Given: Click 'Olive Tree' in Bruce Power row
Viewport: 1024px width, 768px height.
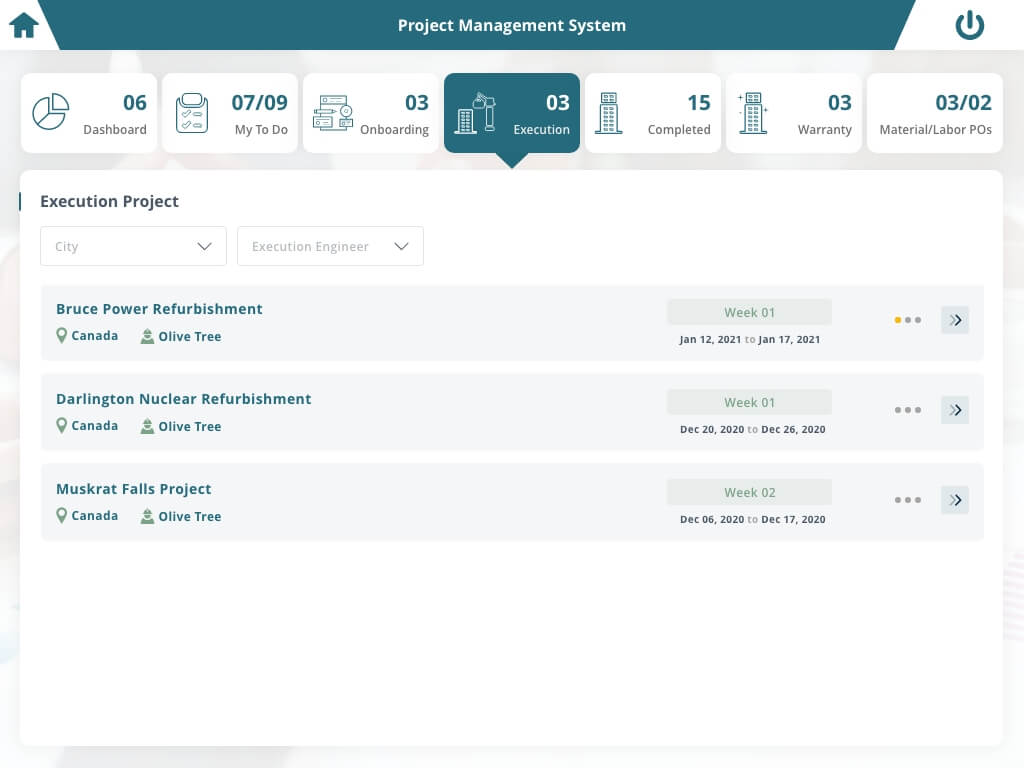Looking at the screenshot, I should point(190,336).
